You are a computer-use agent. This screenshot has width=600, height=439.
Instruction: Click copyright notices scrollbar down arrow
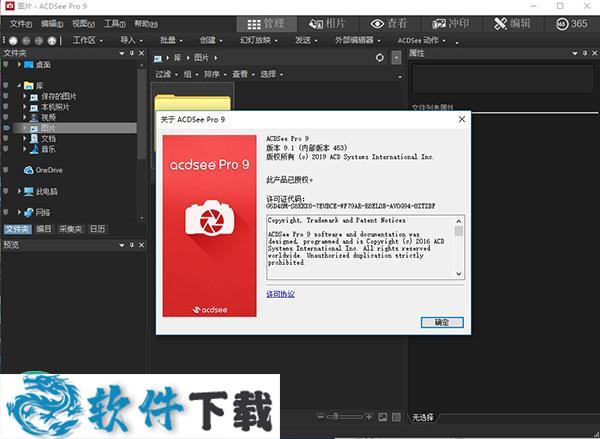coord(459,274)
